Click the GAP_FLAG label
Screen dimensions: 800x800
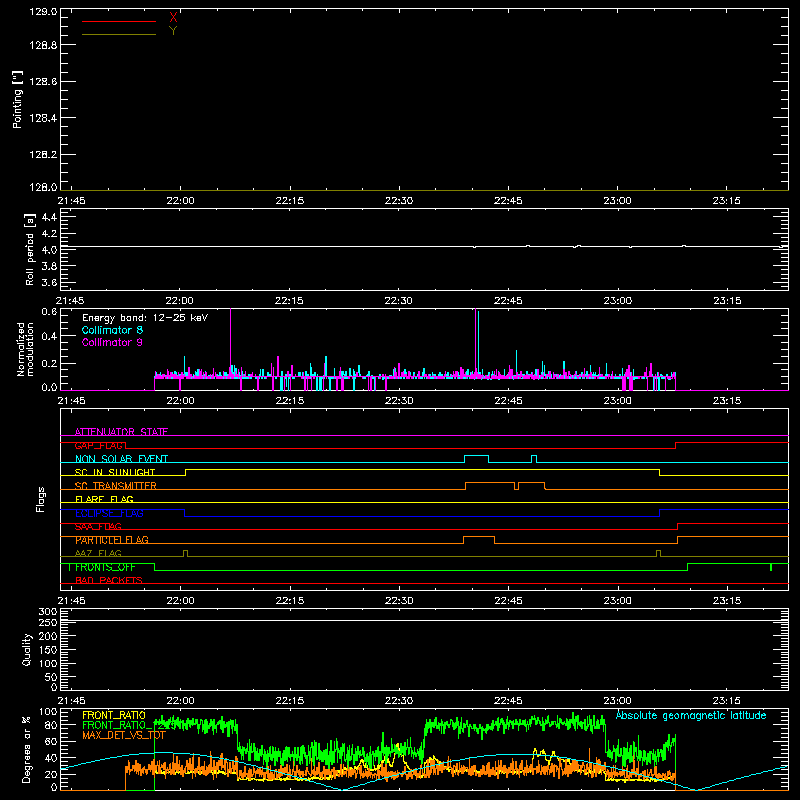pyautogui.click(x=100, y=445)
